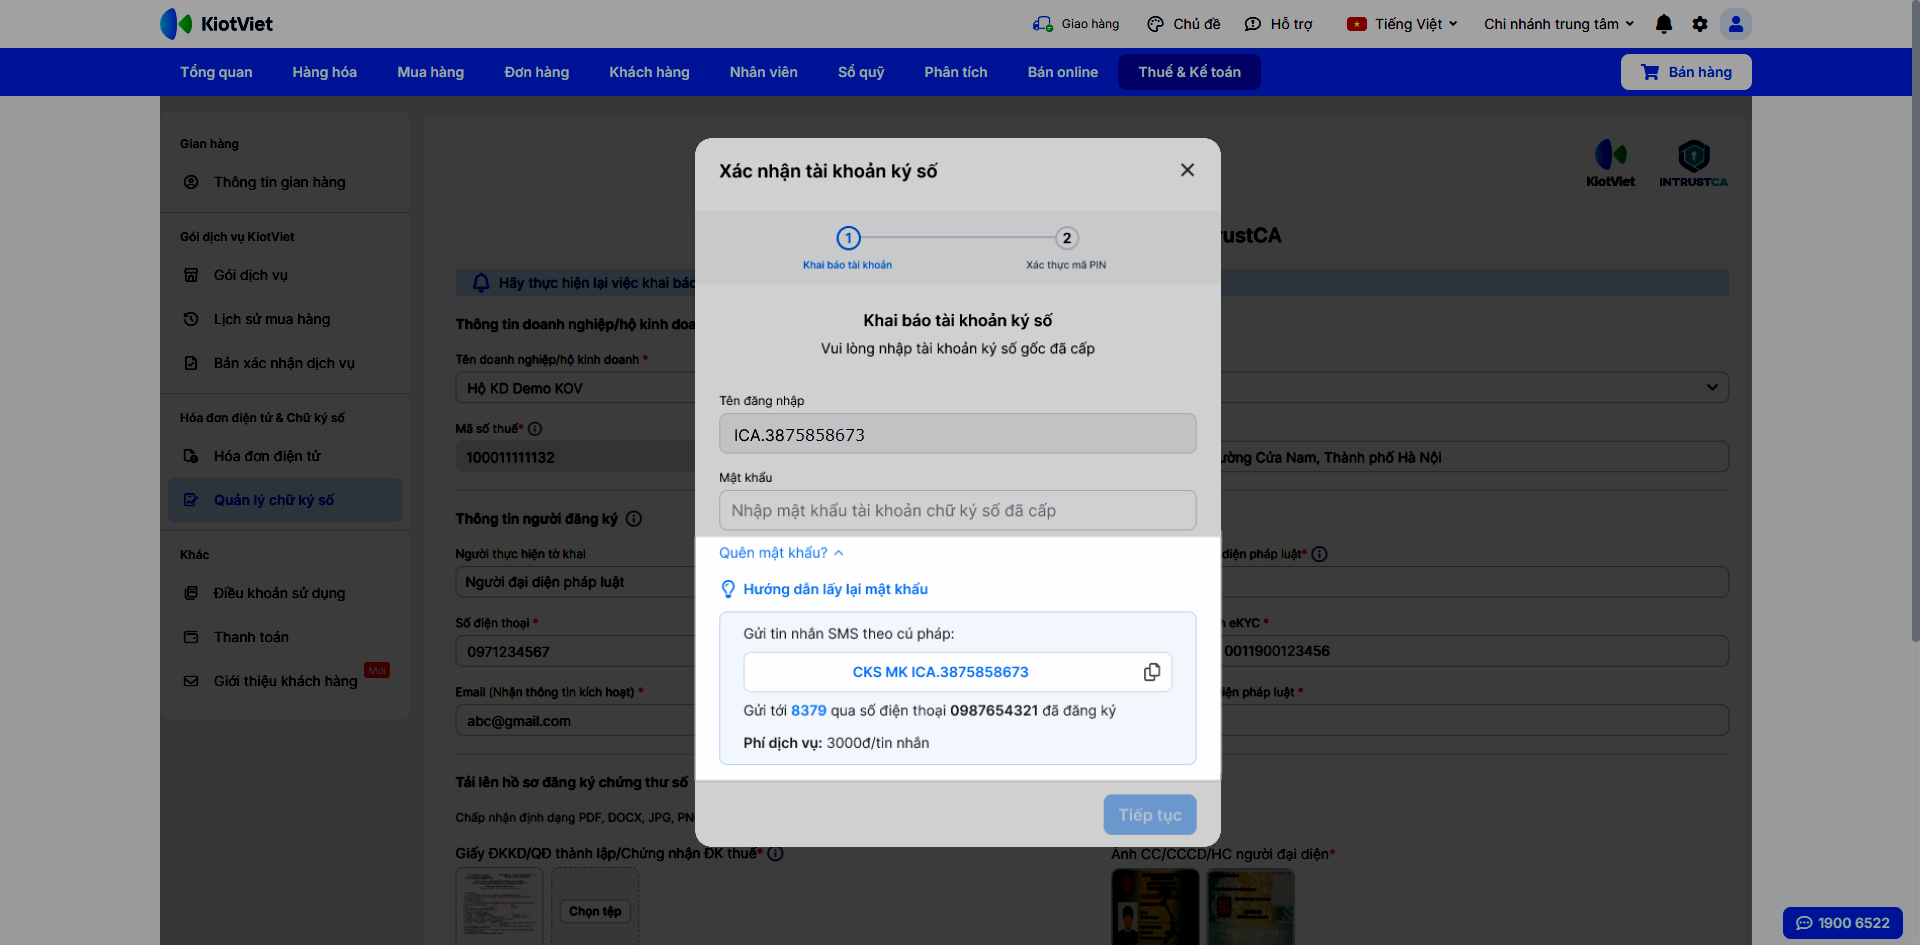Screen dimensions: 1920x945
Task: Collapse the Quên mật khẩu? section
Action: point(781,553)
